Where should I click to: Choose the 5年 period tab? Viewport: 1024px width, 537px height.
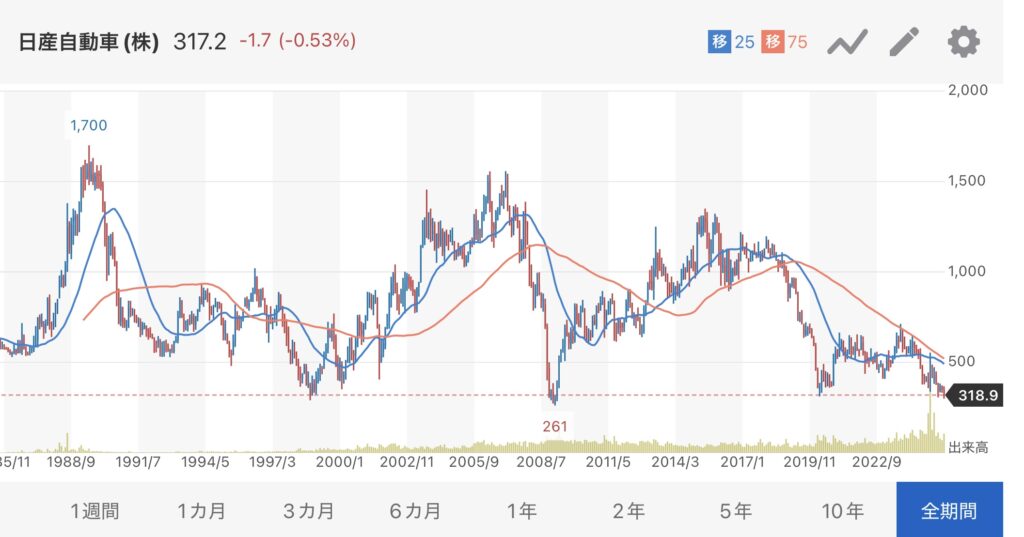[x=735, y=510]
